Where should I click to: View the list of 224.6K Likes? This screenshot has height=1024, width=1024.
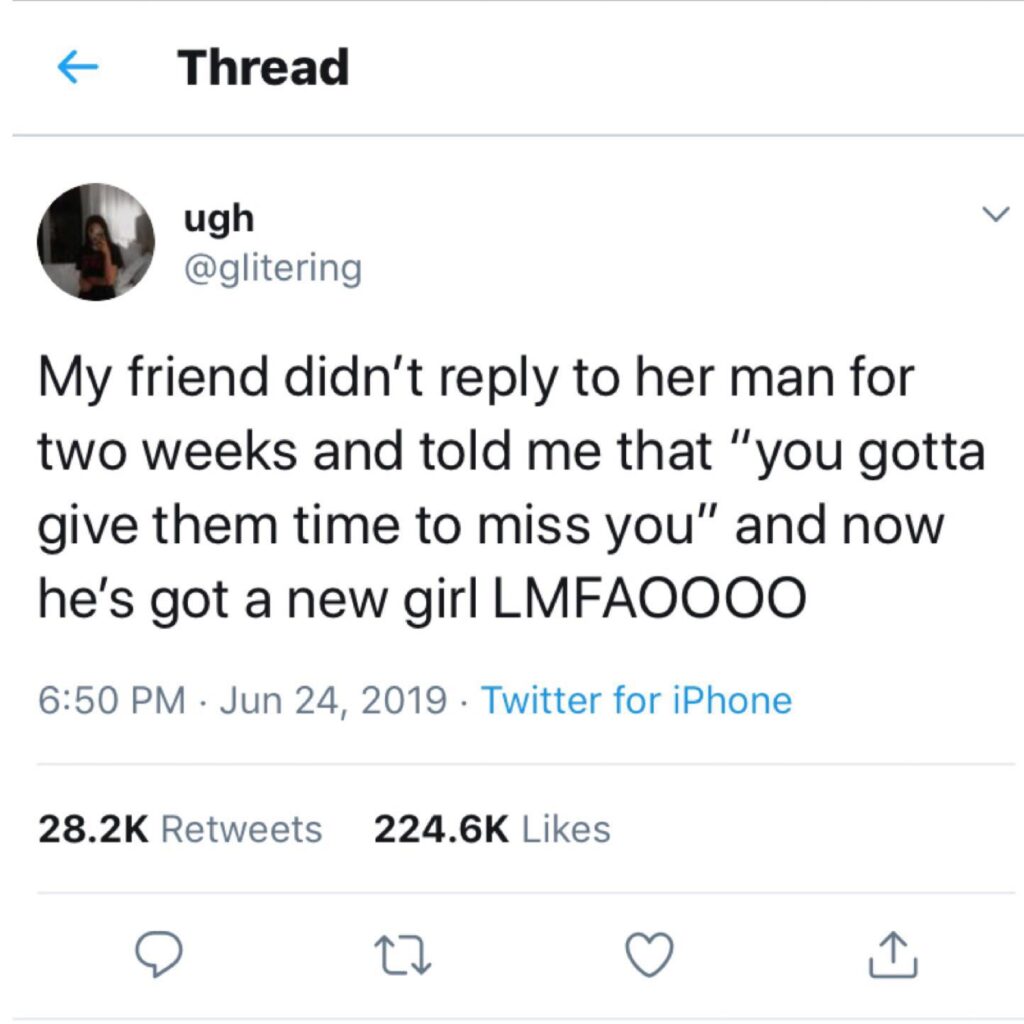click(492, 829)
